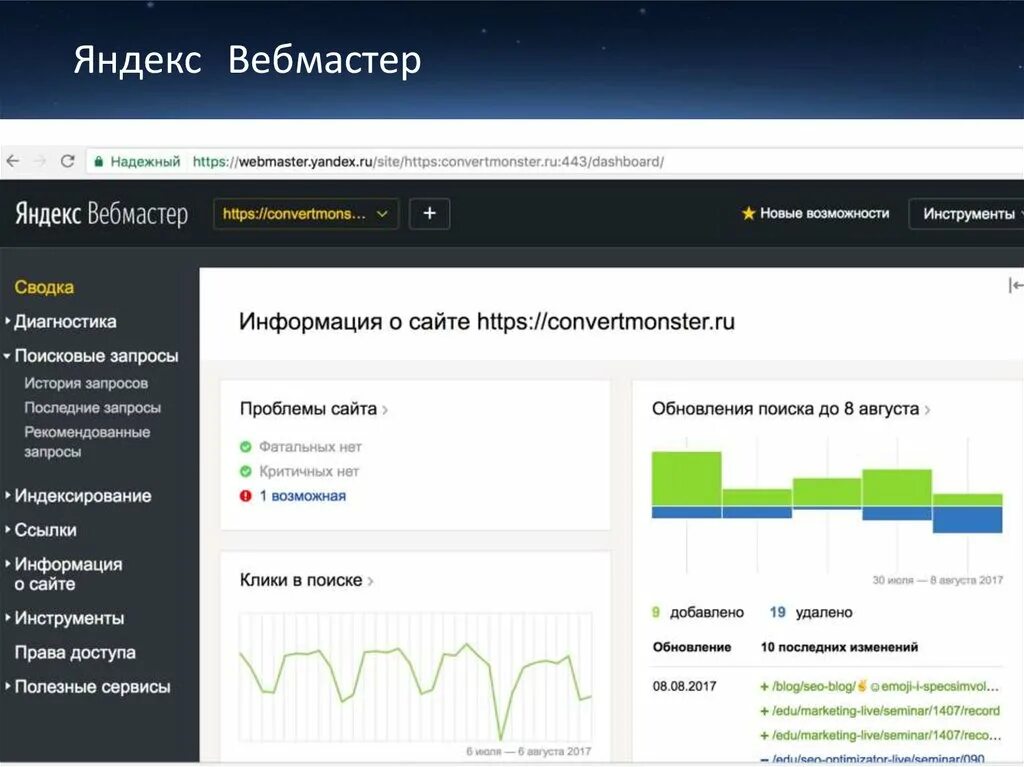Click the 9 добавлено counter
The width and height of the screenshot is (1024, 767).
[x=697, y=612]
